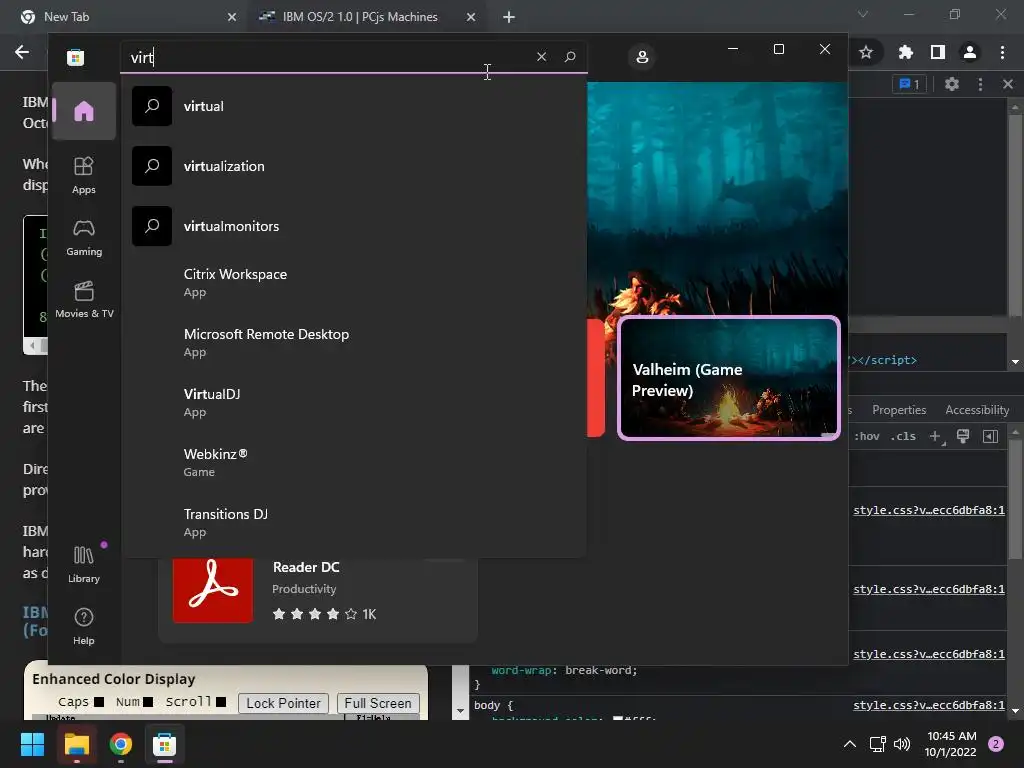Click the Microsoft Store logo icon
This screenshot has height=768, width=1024.
click(76, 57)
